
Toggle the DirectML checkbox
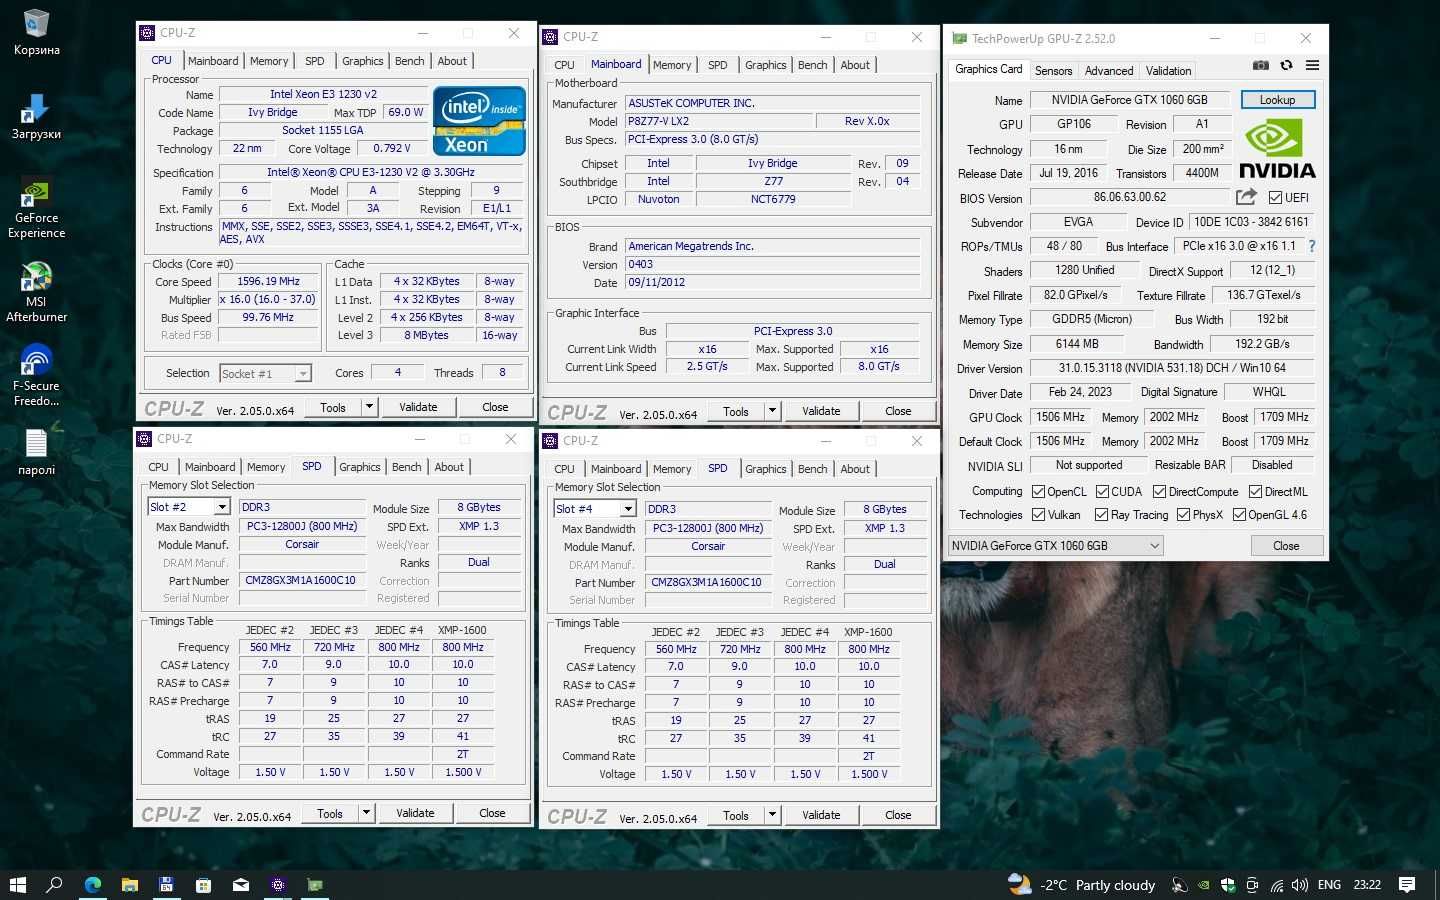[x=1254, y=492]
